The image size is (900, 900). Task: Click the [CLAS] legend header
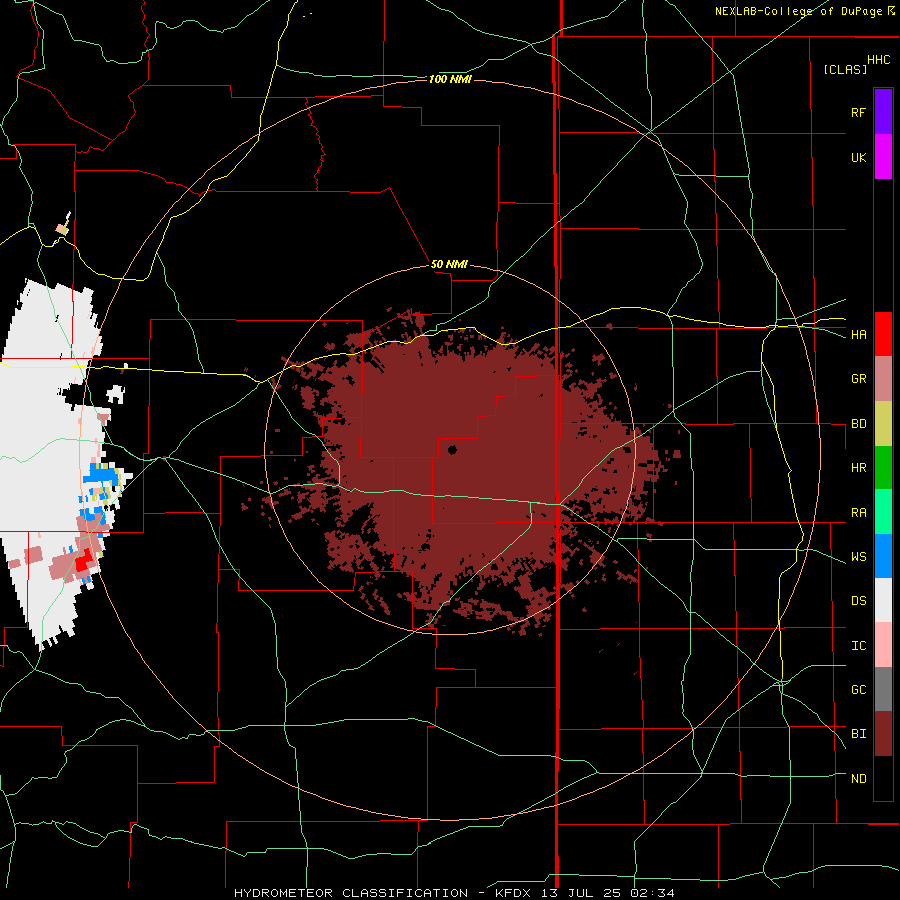844,69
